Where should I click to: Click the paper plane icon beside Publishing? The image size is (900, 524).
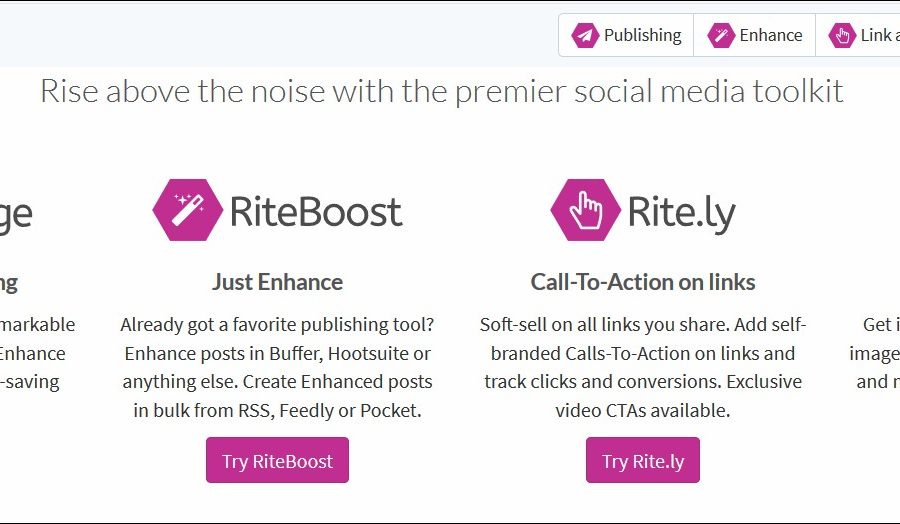(585, 36)
